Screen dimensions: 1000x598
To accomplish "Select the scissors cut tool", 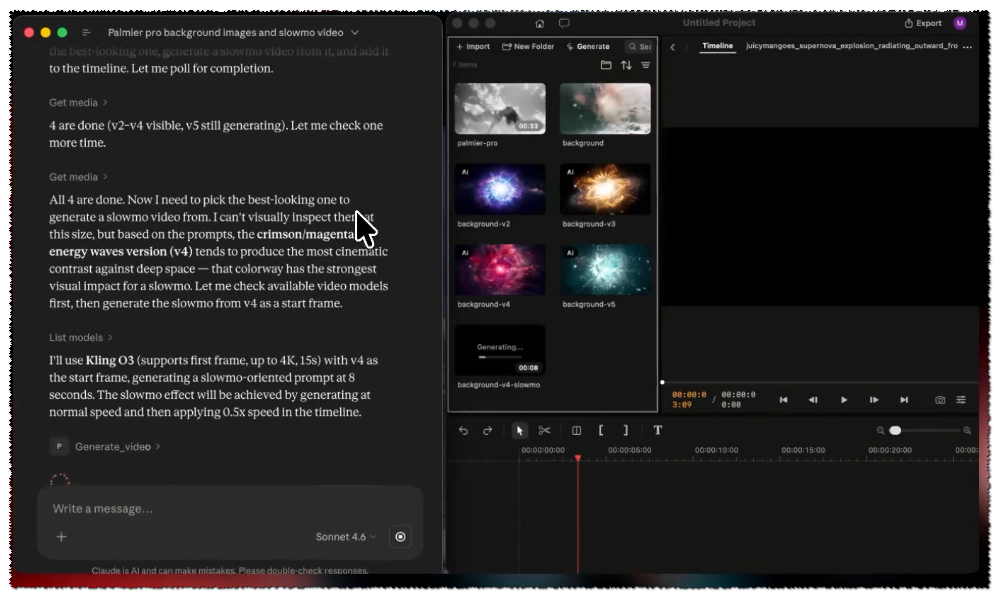I will (544, 430).
